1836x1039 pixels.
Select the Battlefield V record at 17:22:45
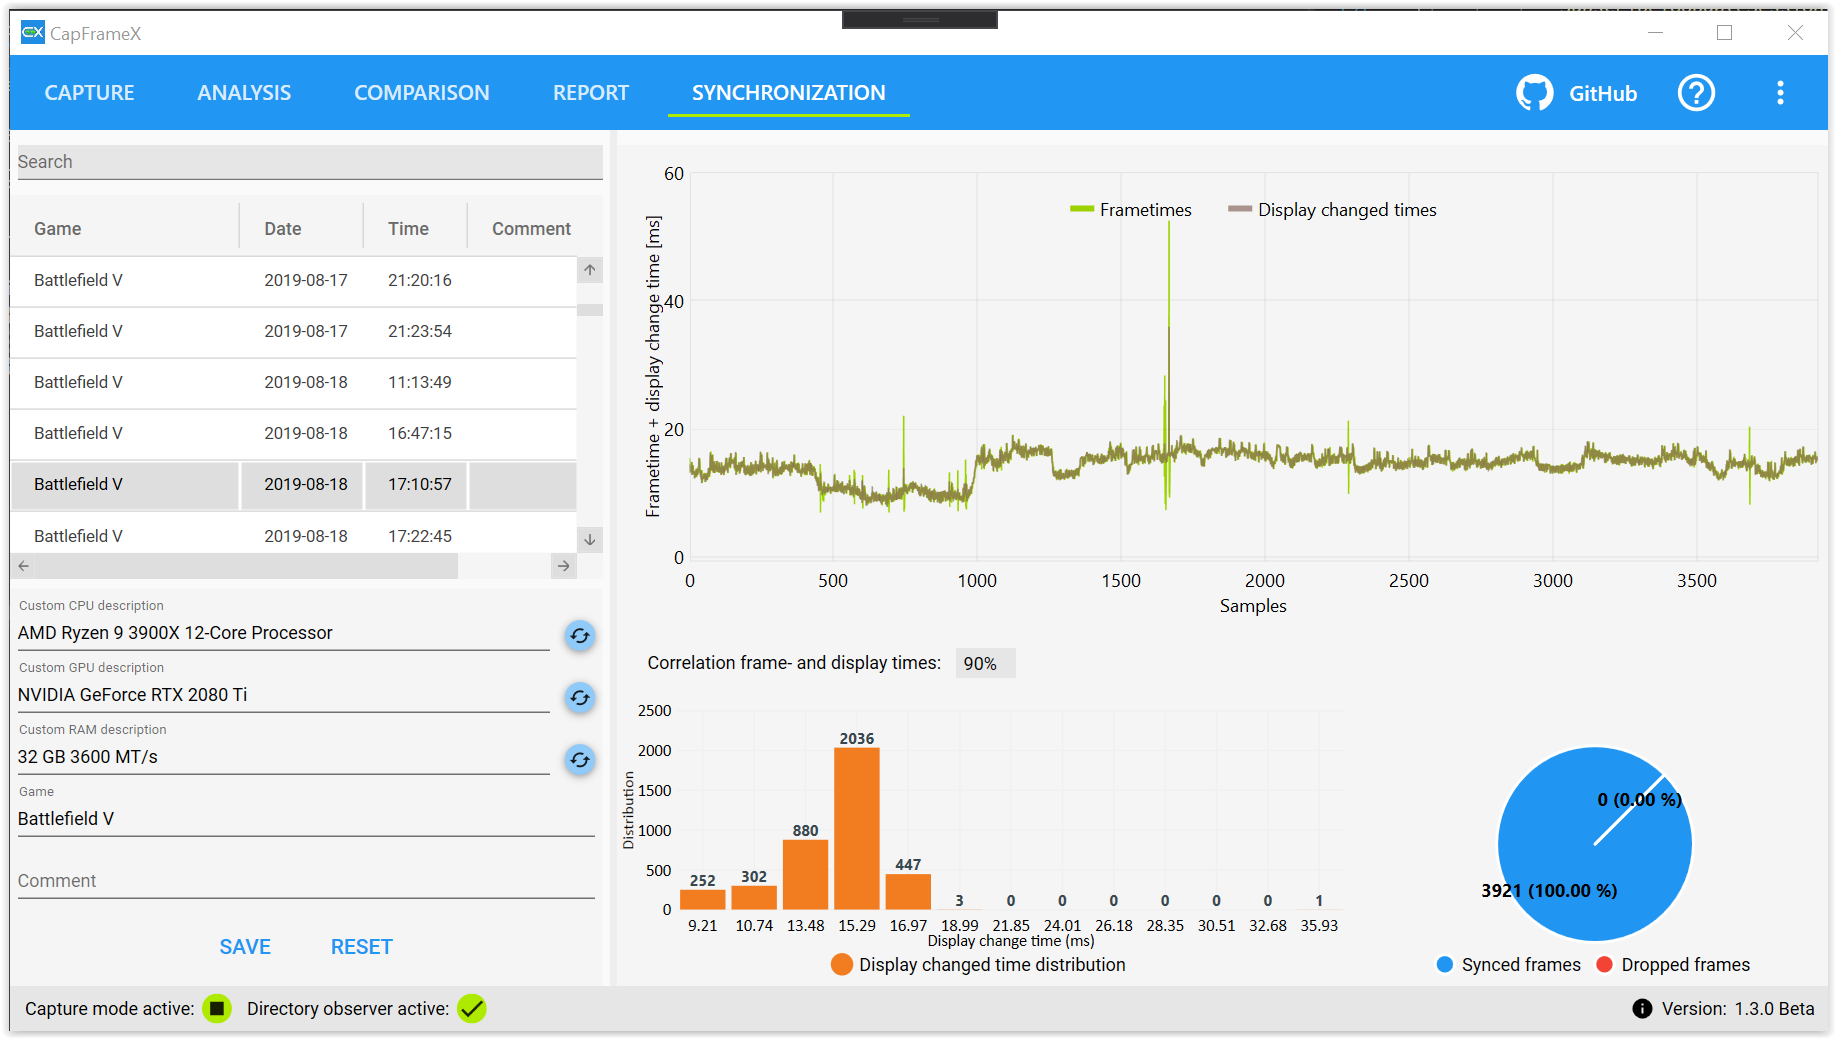point(293,533)
